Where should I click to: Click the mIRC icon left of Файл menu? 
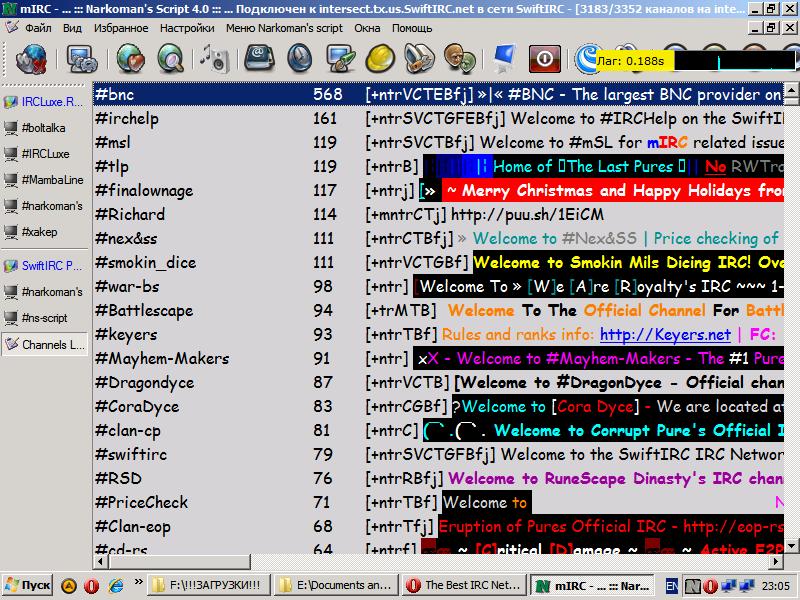point(11,28)
